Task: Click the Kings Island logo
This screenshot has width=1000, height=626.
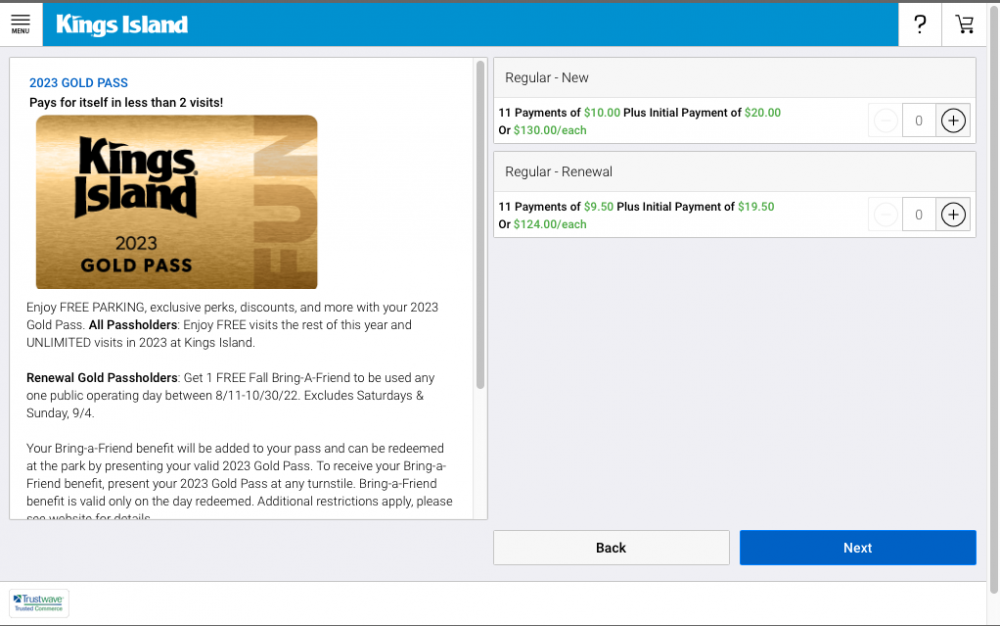Action: [122, 25]
